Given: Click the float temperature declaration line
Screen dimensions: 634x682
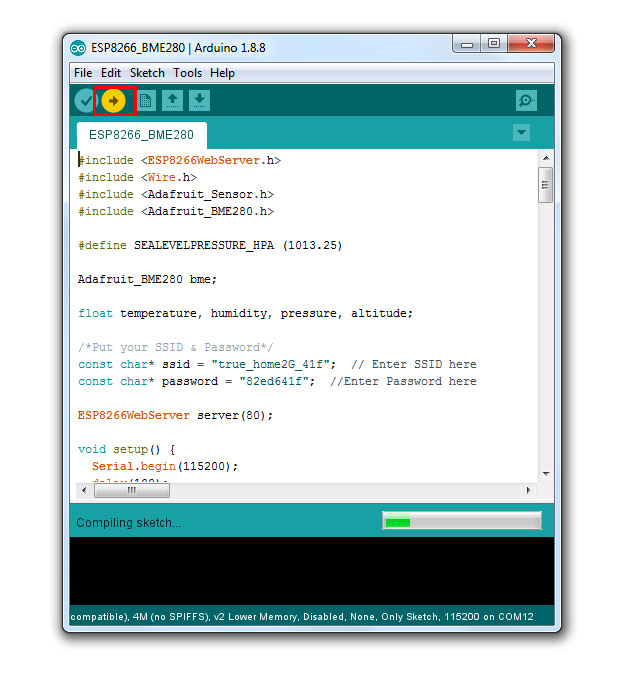Looking at the screenshot, I should point(245,313).
